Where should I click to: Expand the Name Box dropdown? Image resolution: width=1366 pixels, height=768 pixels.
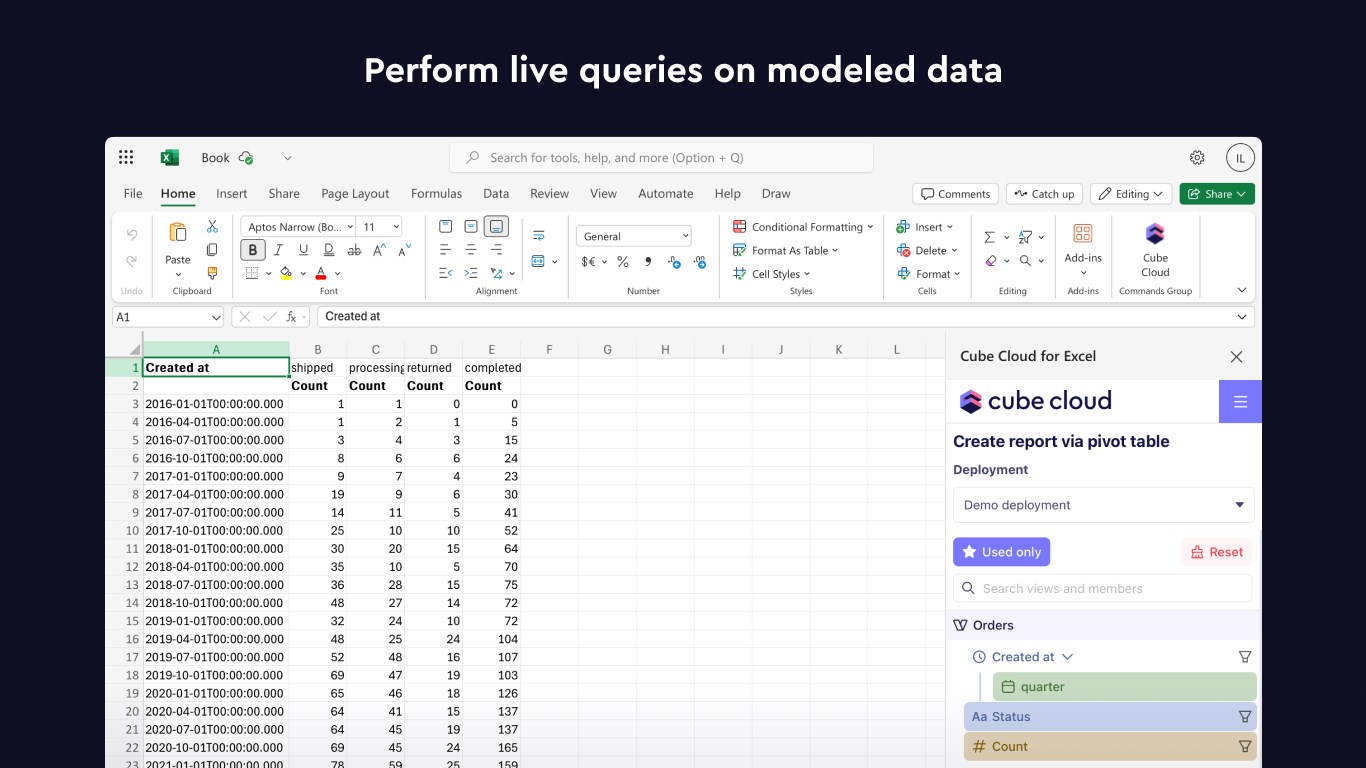pos(216,317)
